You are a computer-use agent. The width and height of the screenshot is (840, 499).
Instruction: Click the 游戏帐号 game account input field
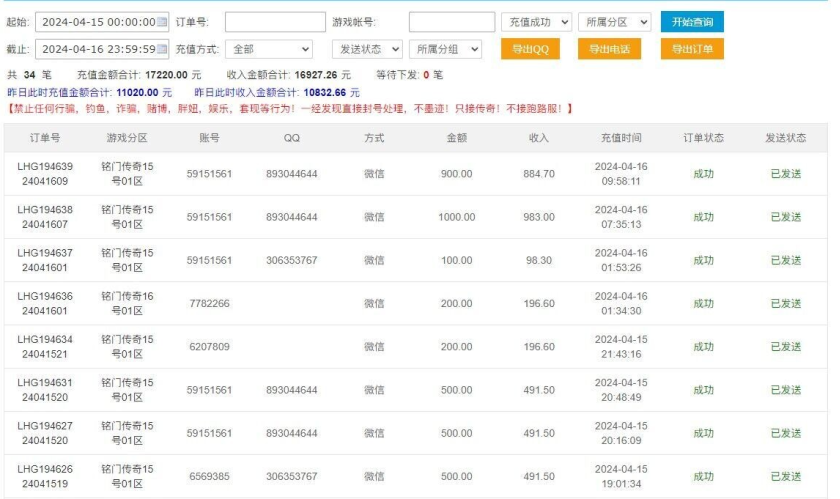[x=451, y=22]
